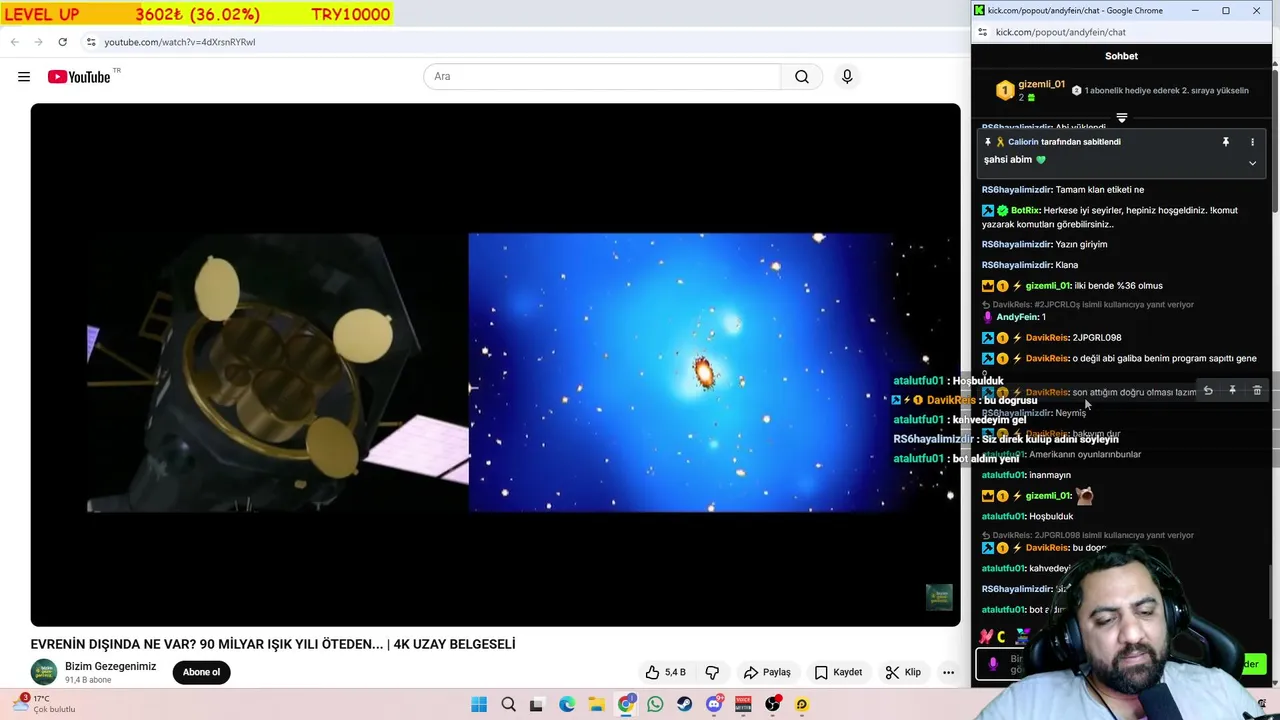This screenshot has height=720, width=1280.
Task: Switch to Google Chrome in the taskbar
Action: click(626, 705)
